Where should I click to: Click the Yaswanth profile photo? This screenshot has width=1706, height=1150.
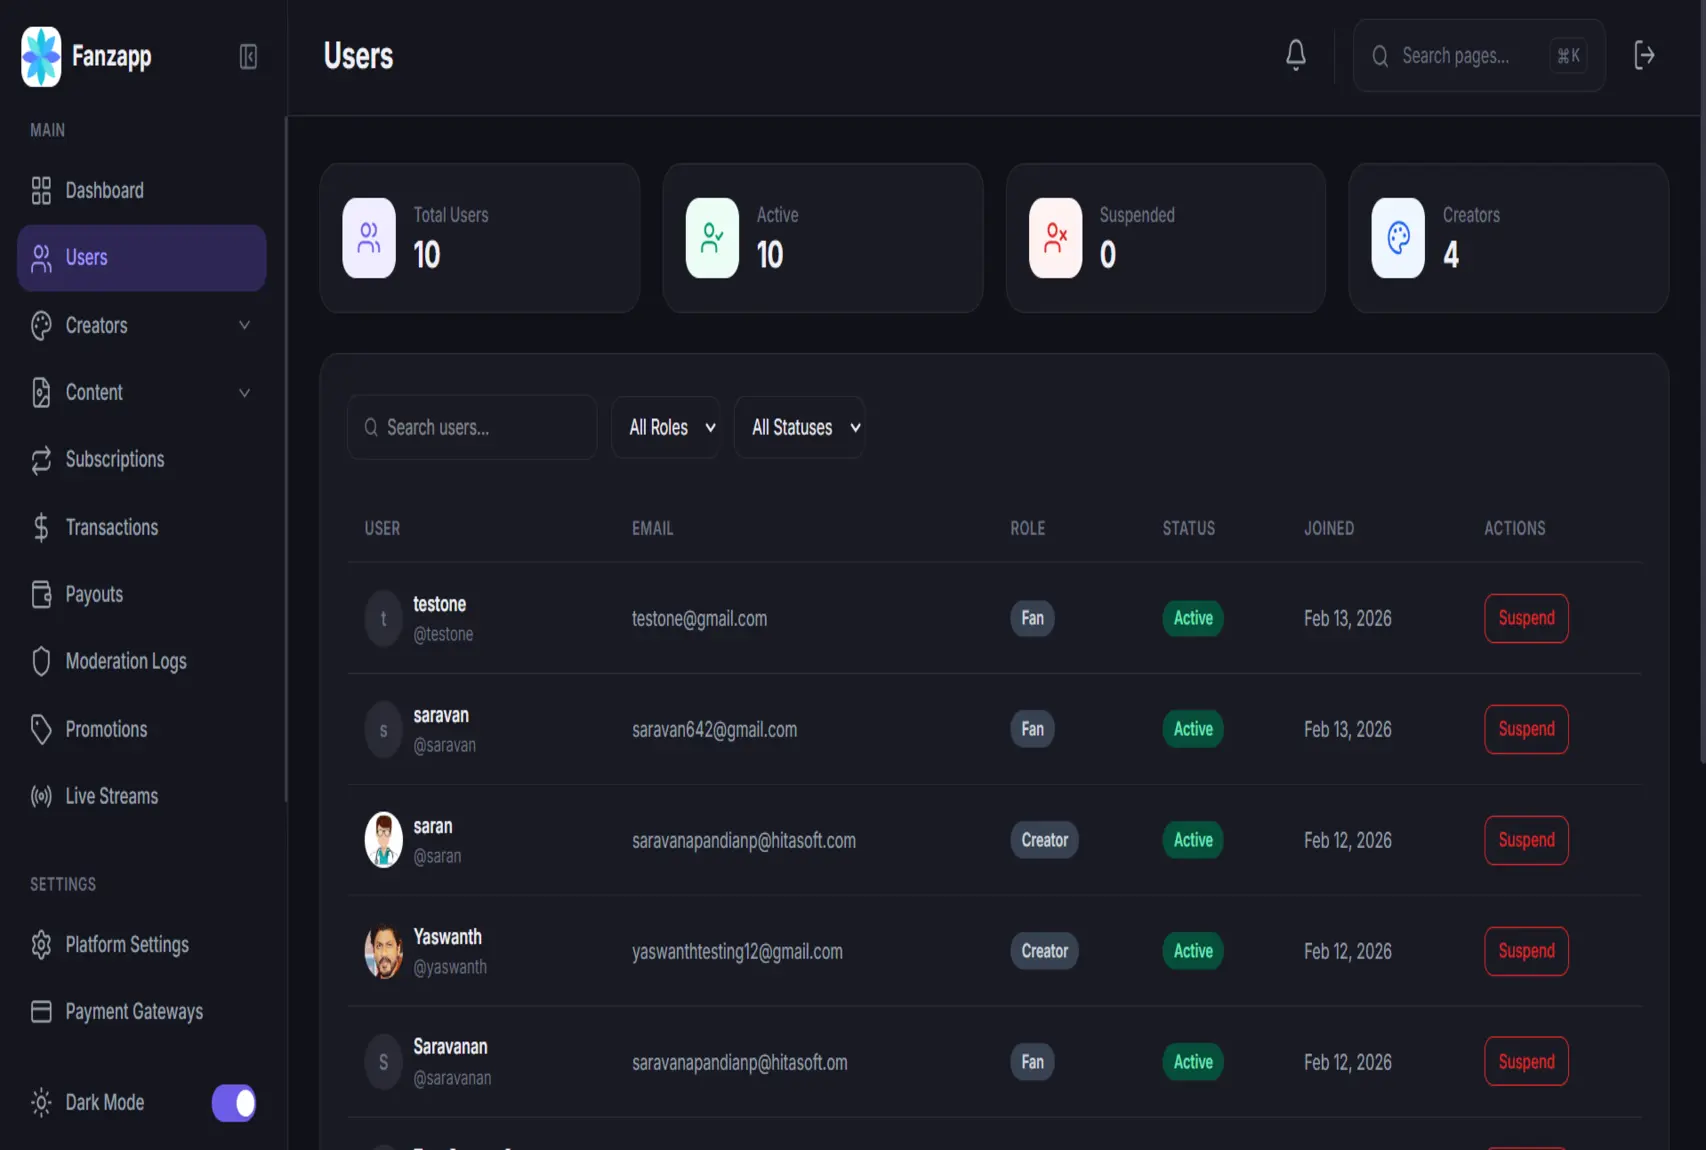(383, 951)
